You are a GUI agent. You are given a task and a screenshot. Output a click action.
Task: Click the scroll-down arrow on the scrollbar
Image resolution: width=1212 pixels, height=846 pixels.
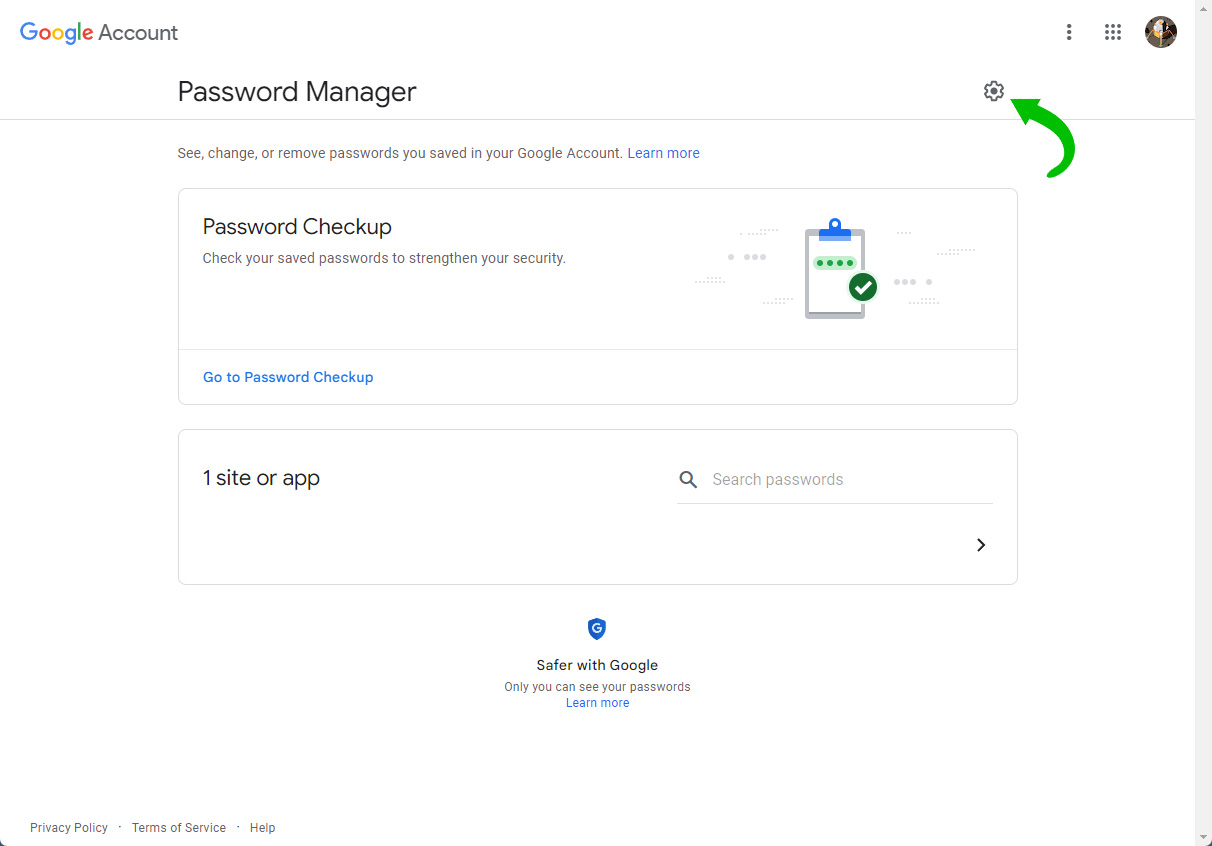tap(1204, 838)
